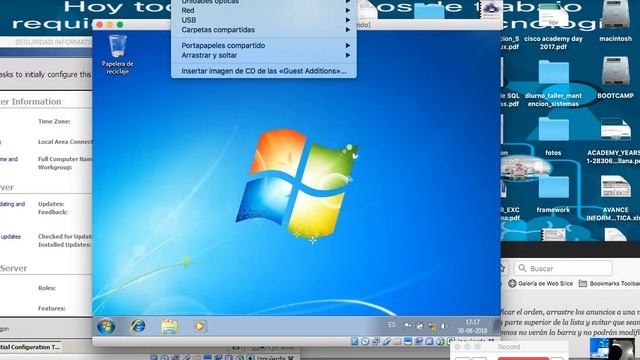640x360 pixels.
Task: Click the ES language indicator on taskbar
Action: pyautogui.click(x=392, y=325)
